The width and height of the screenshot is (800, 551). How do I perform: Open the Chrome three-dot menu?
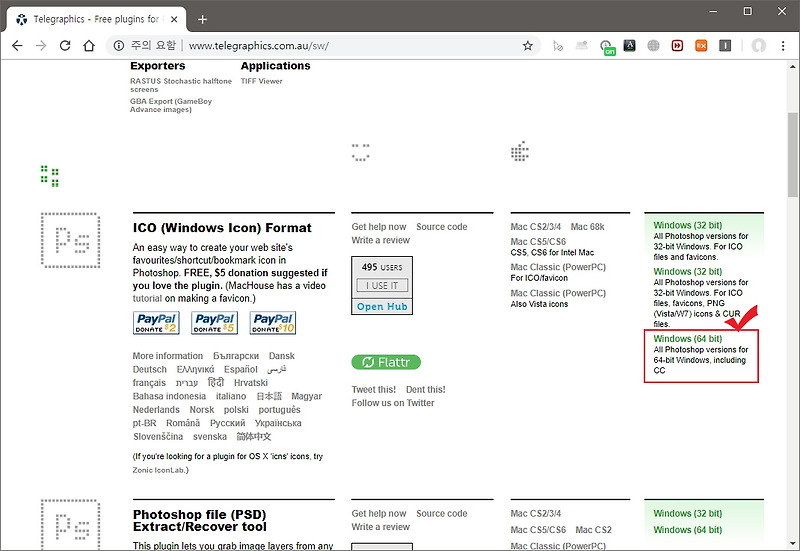pos(783,45)
